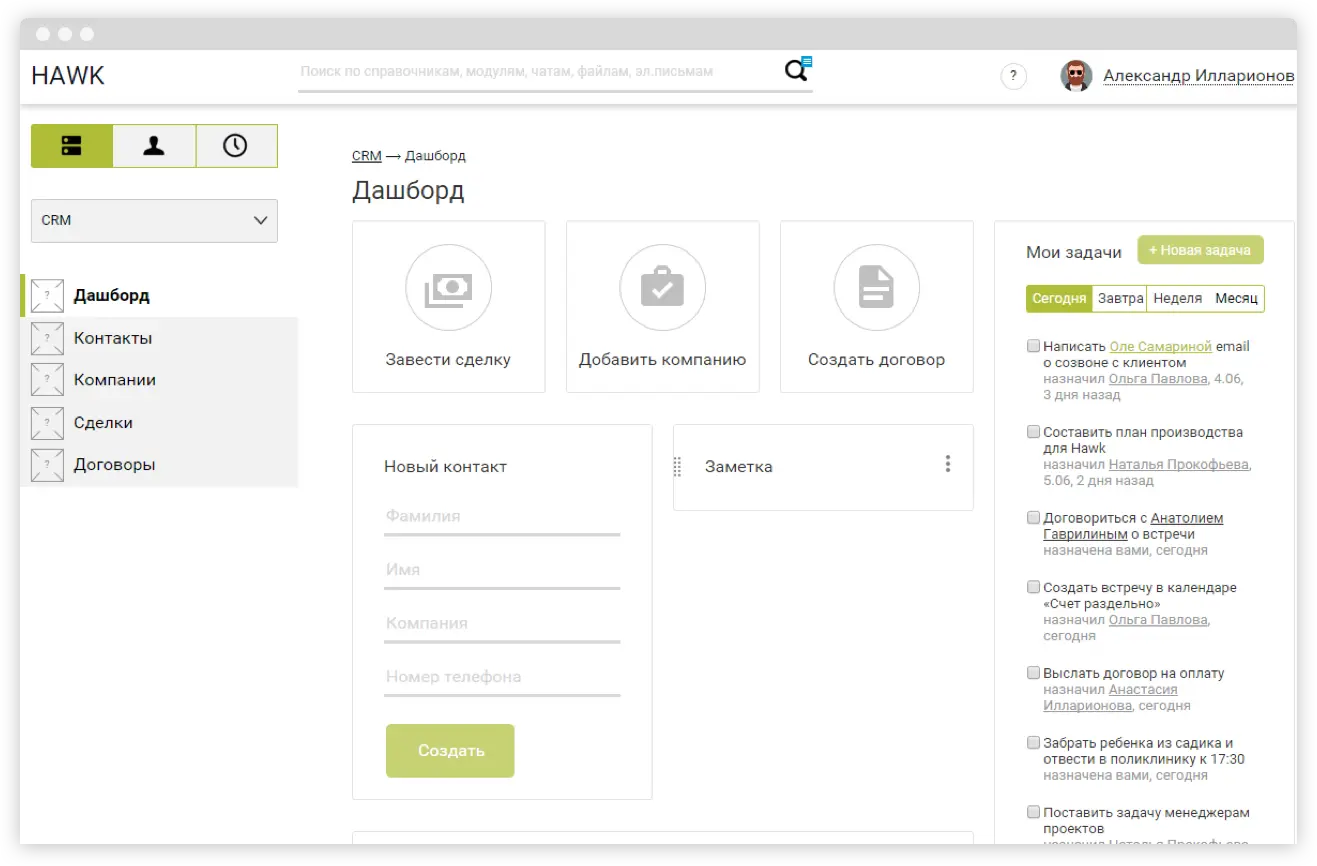
Task: Click Ольга Павлова link under email task
Action: pyautogui.click(x=1158, y=379)
